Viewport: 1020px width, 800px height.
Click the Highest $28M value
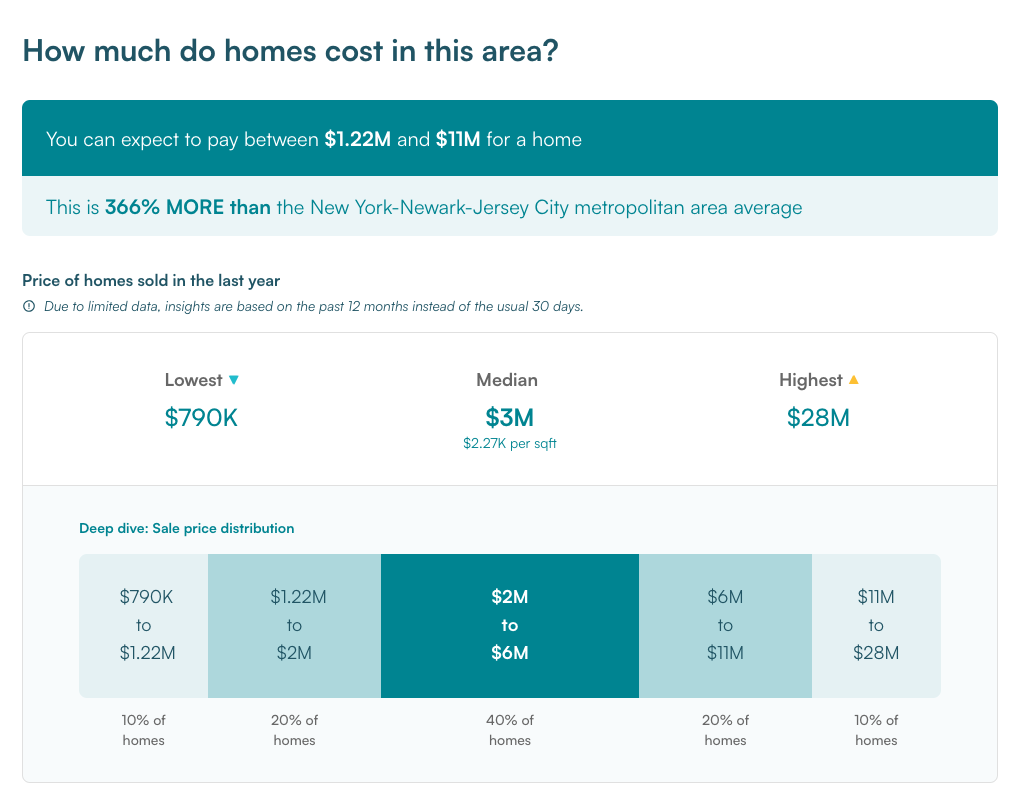(818, 418)
